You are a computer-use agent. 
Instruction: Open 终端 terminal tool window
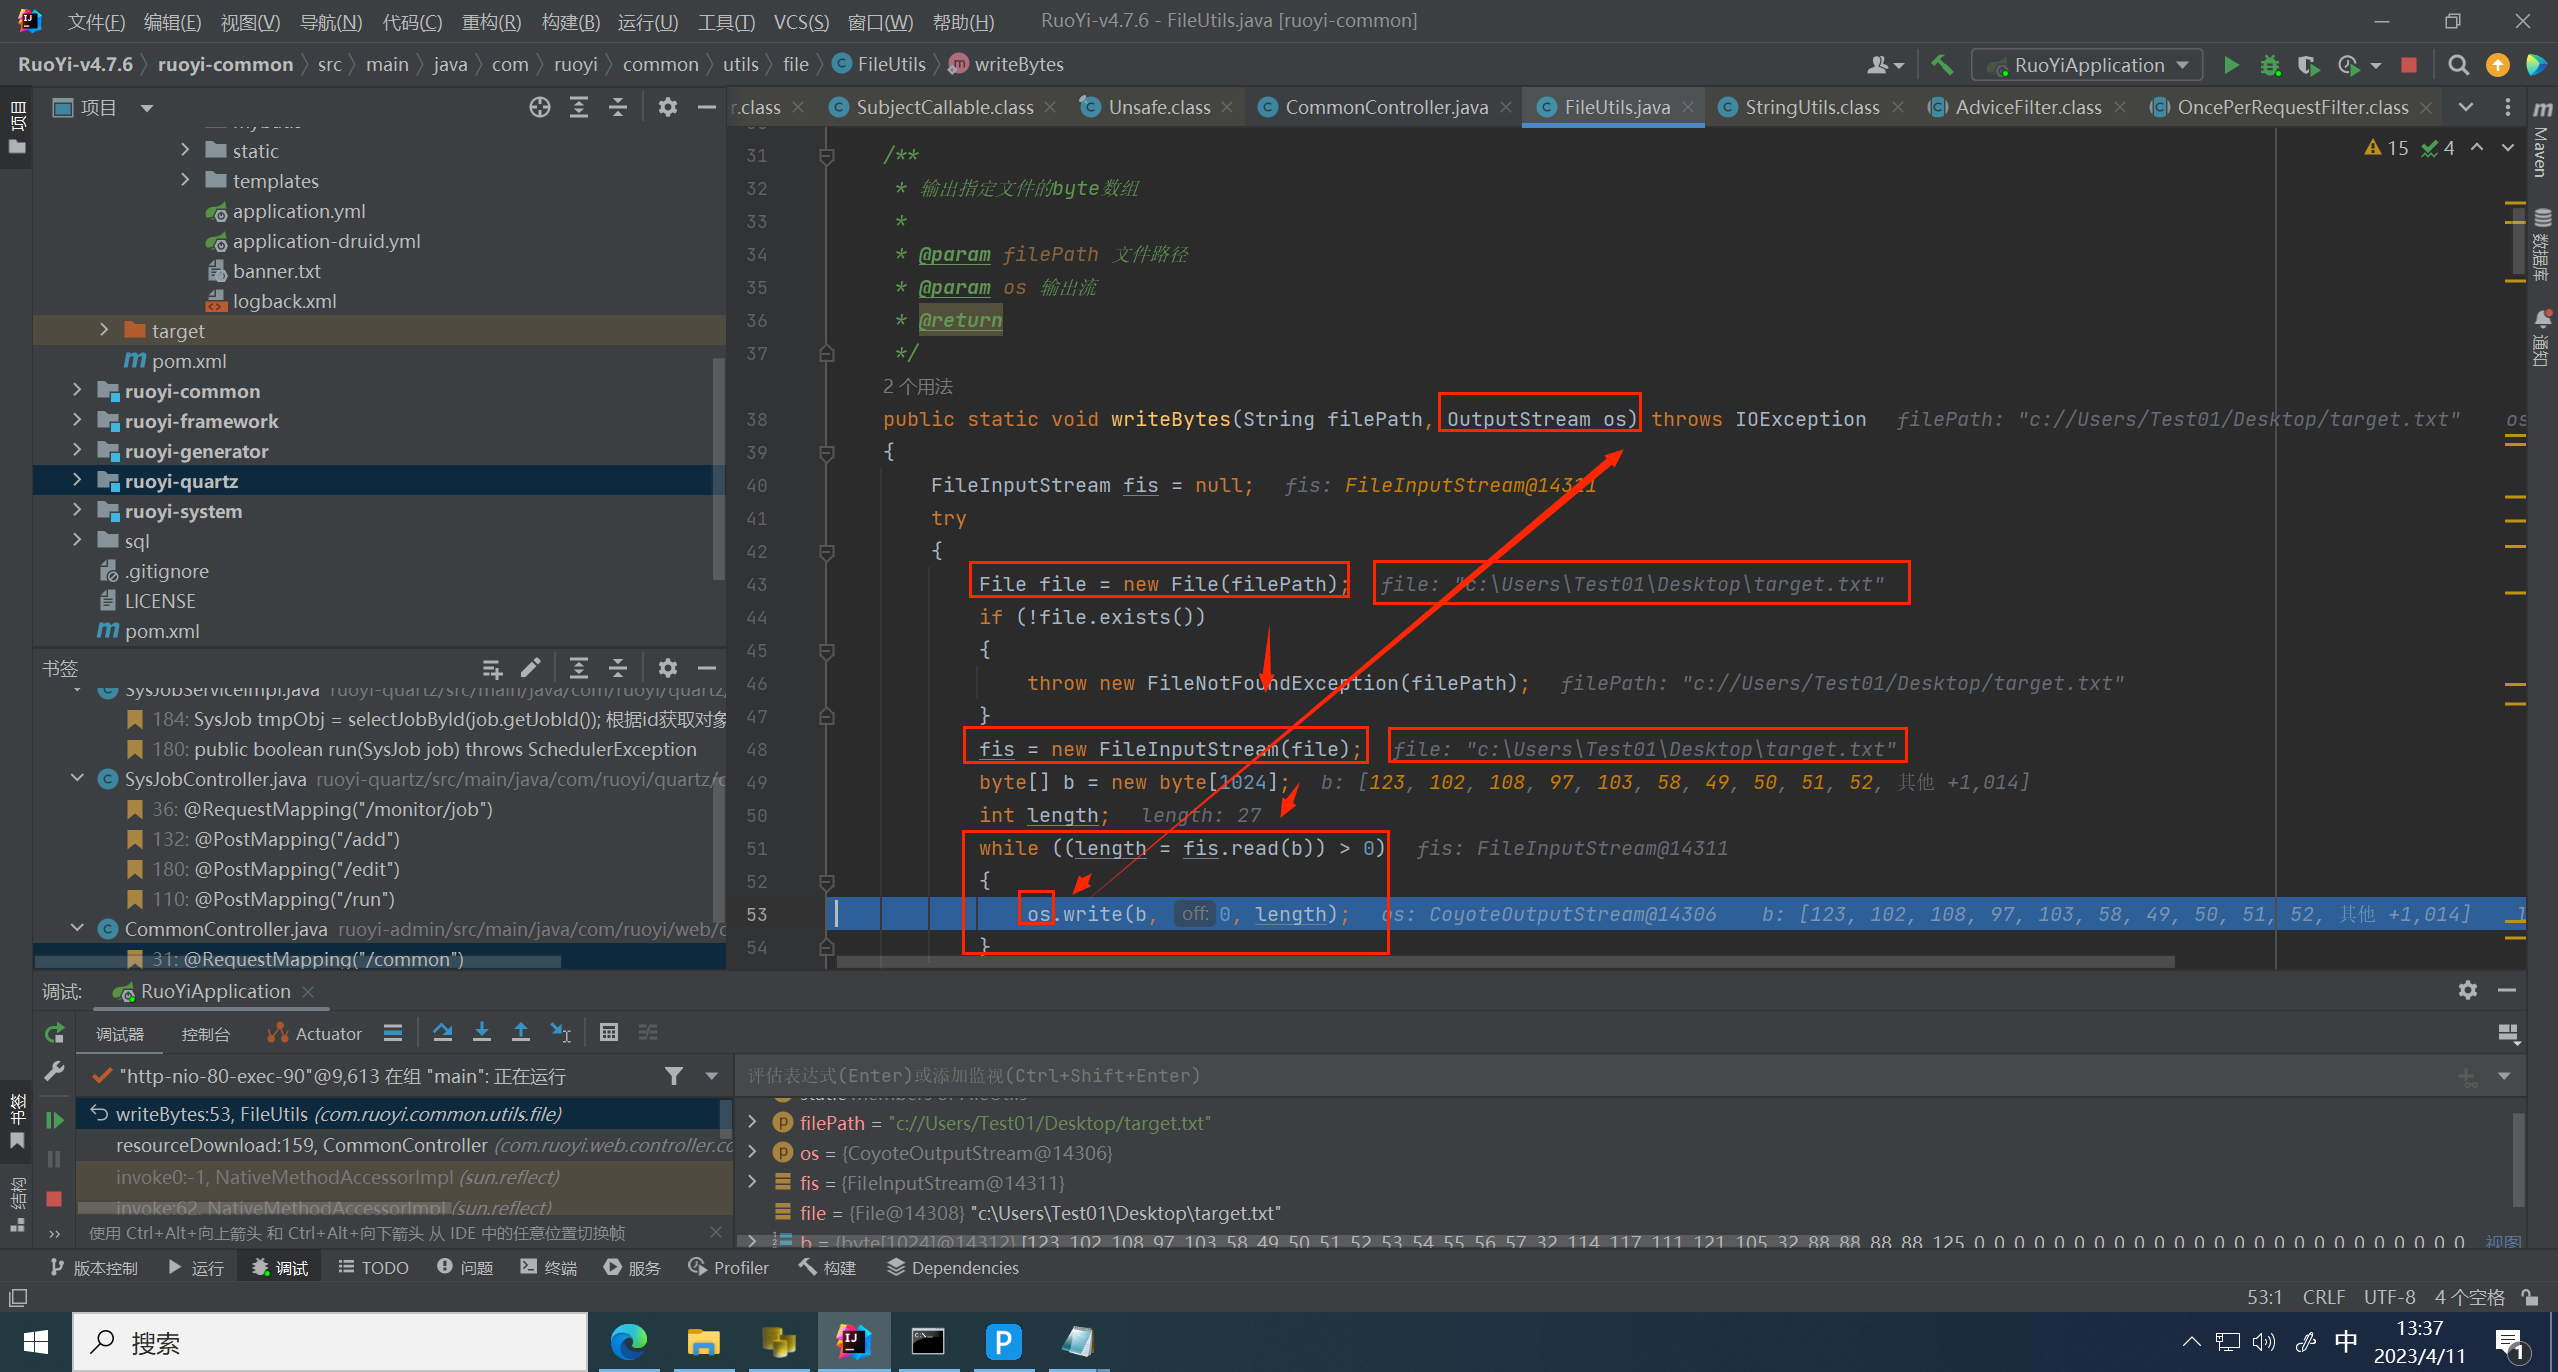coord(549,1268)
